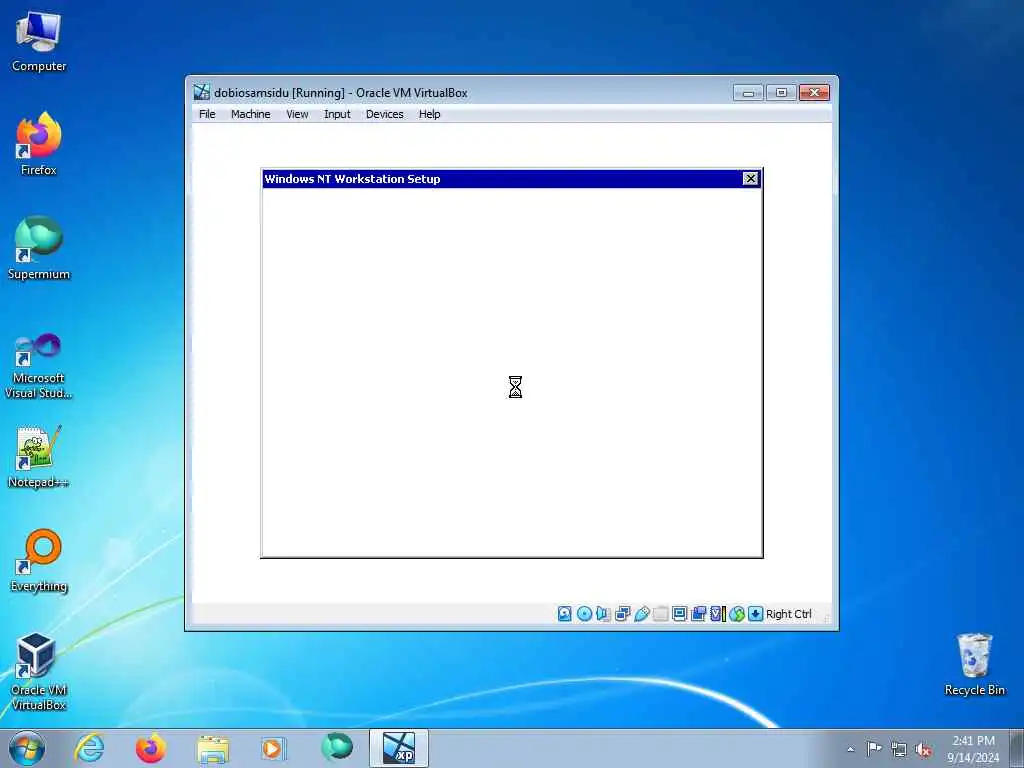Click the VirtualBox window title bar icon

[202, 92]
